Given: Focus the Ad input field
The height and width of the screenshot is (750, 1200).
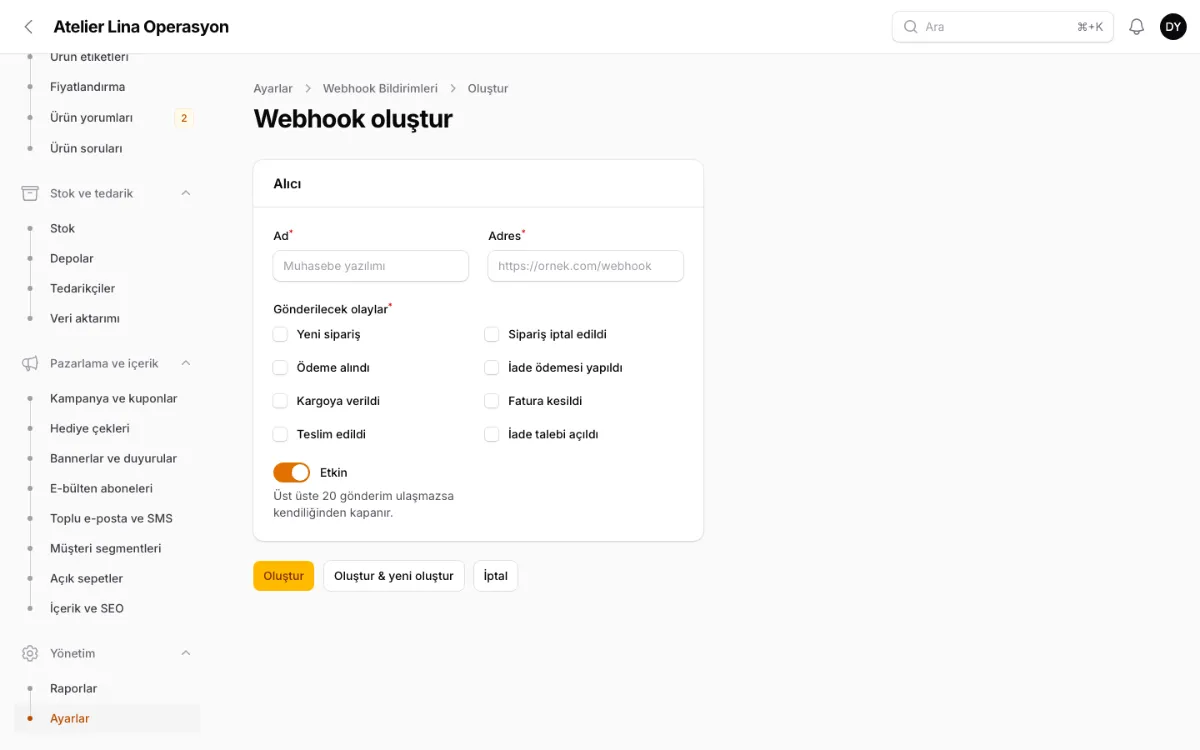Looking at the screenshot, I should (x=371, y=266).
